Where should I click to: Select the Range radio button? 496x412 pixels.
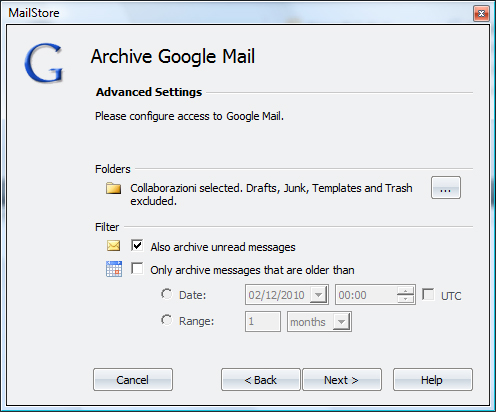pos(167,320)
